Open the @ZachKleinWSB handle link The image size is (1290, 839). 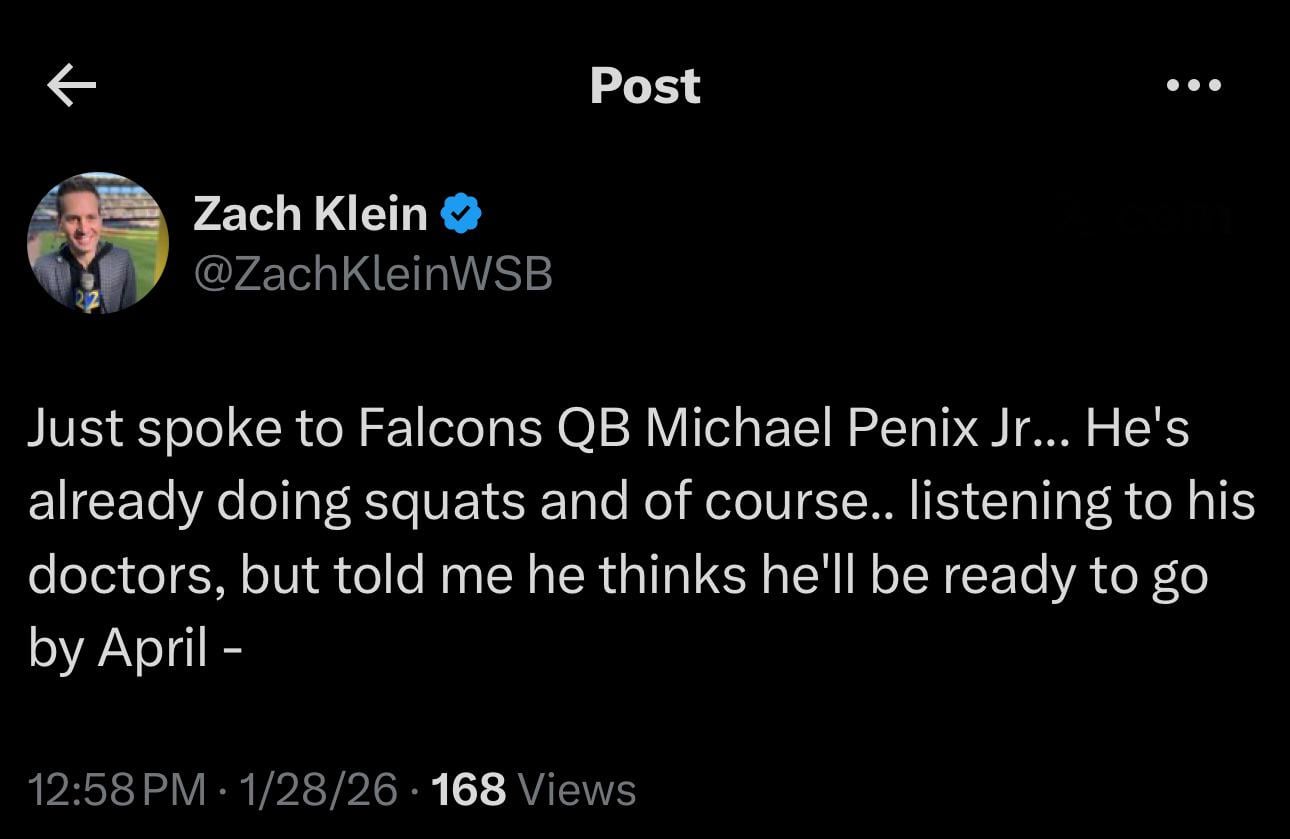point(372,271)
